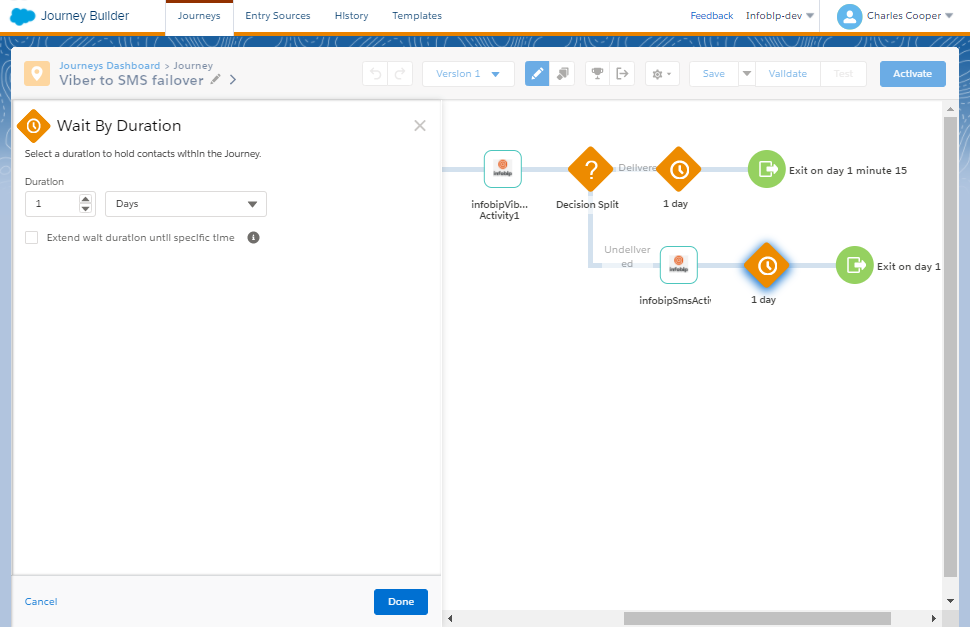This screenshot has width=970, height=627.
Task: Click the info icon beside extend wait option
Action: (x=254, y=238)
